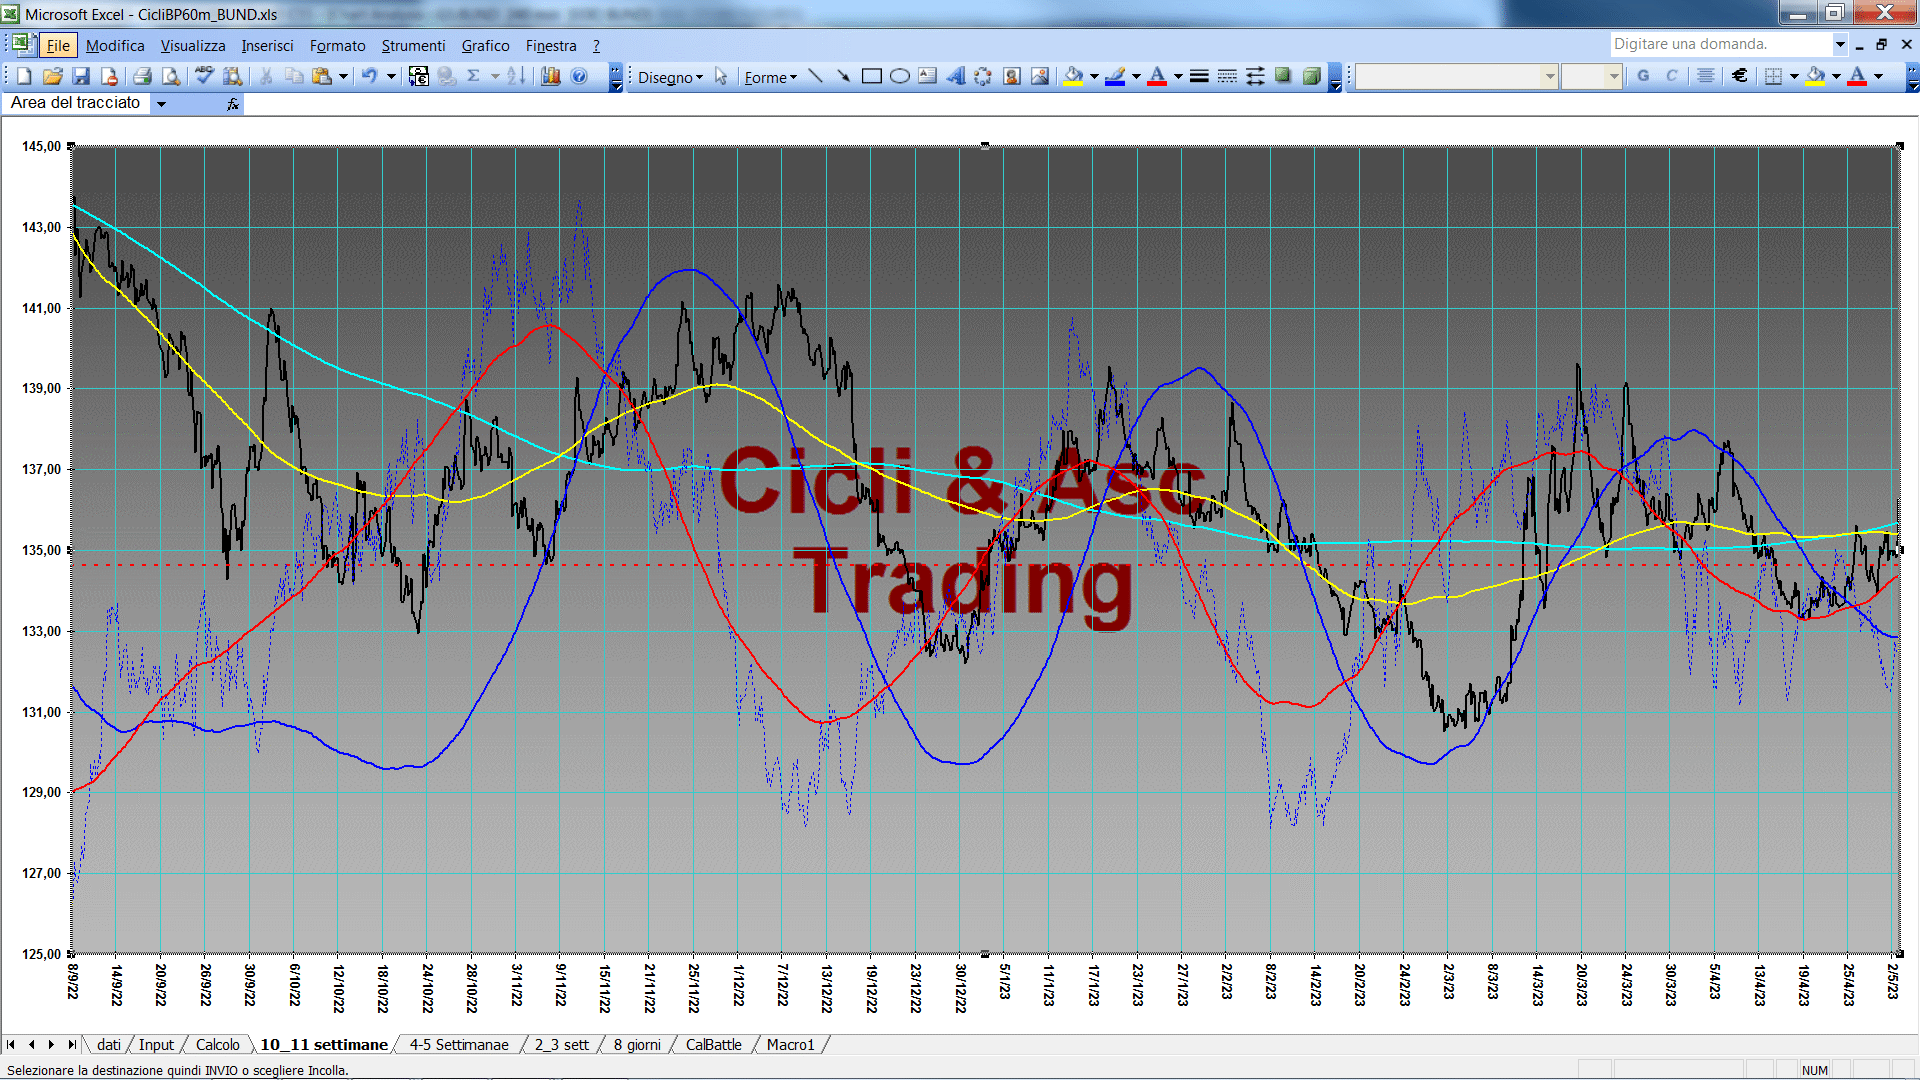
Task: Save the workbook with floppy icon
Action: click(81, 76)
